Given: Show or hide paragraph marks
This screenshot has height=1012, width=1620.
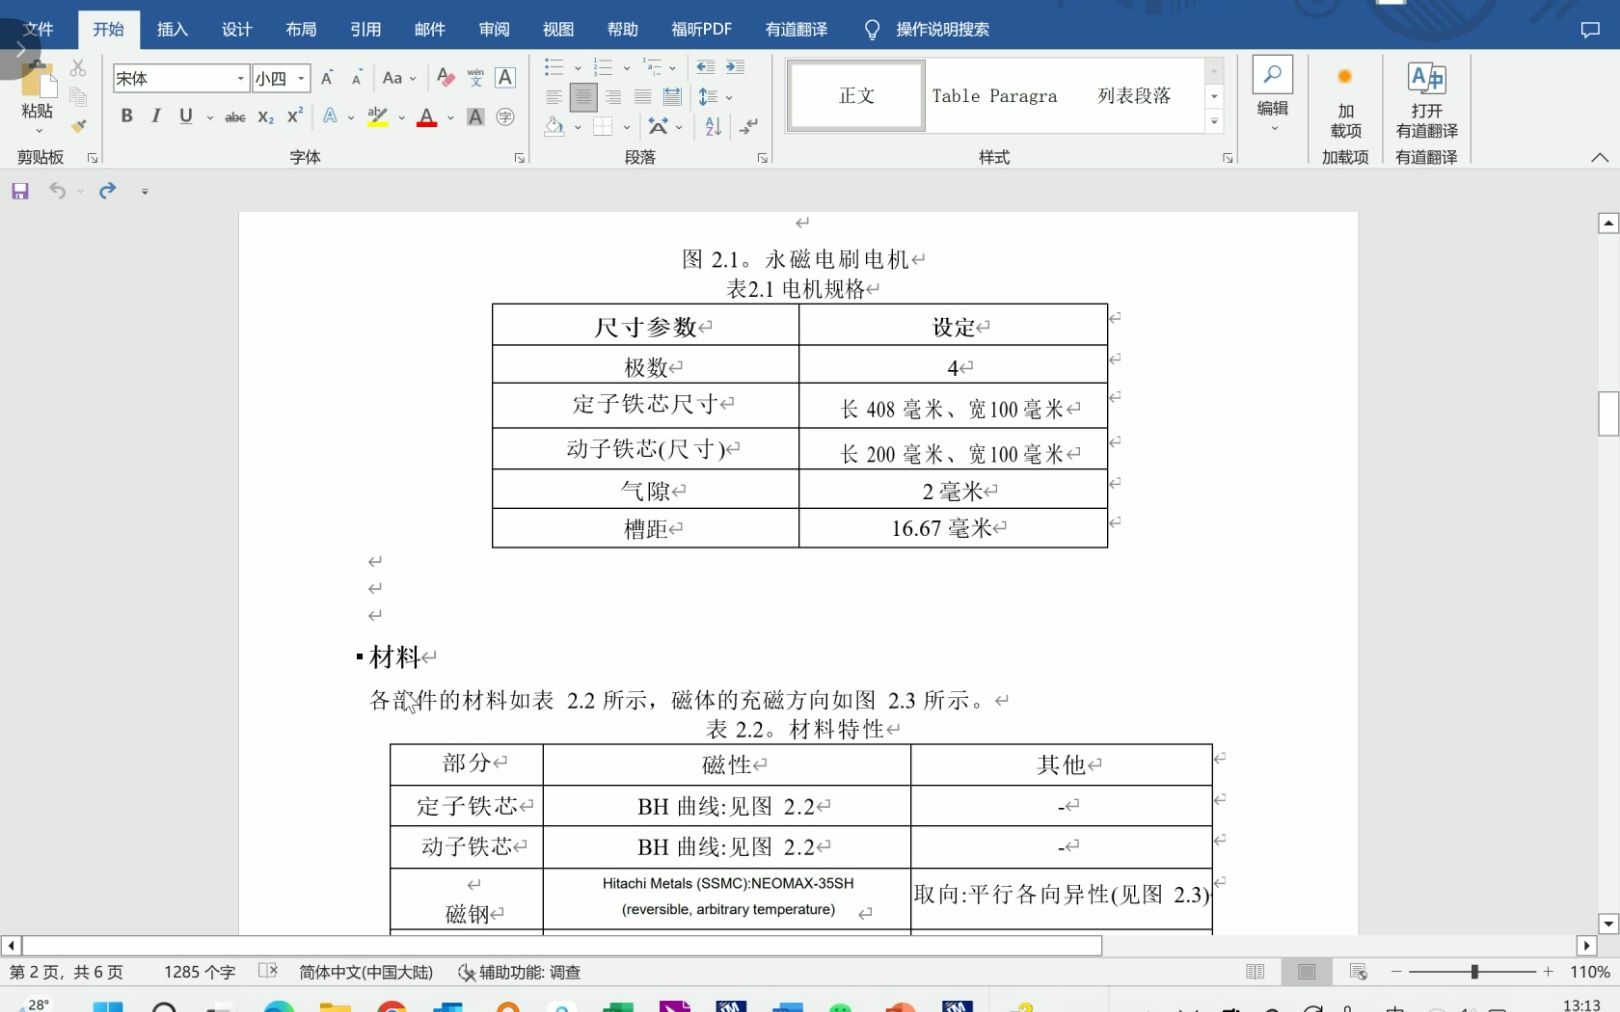Looking at the screenshot, I should (748, 126).
